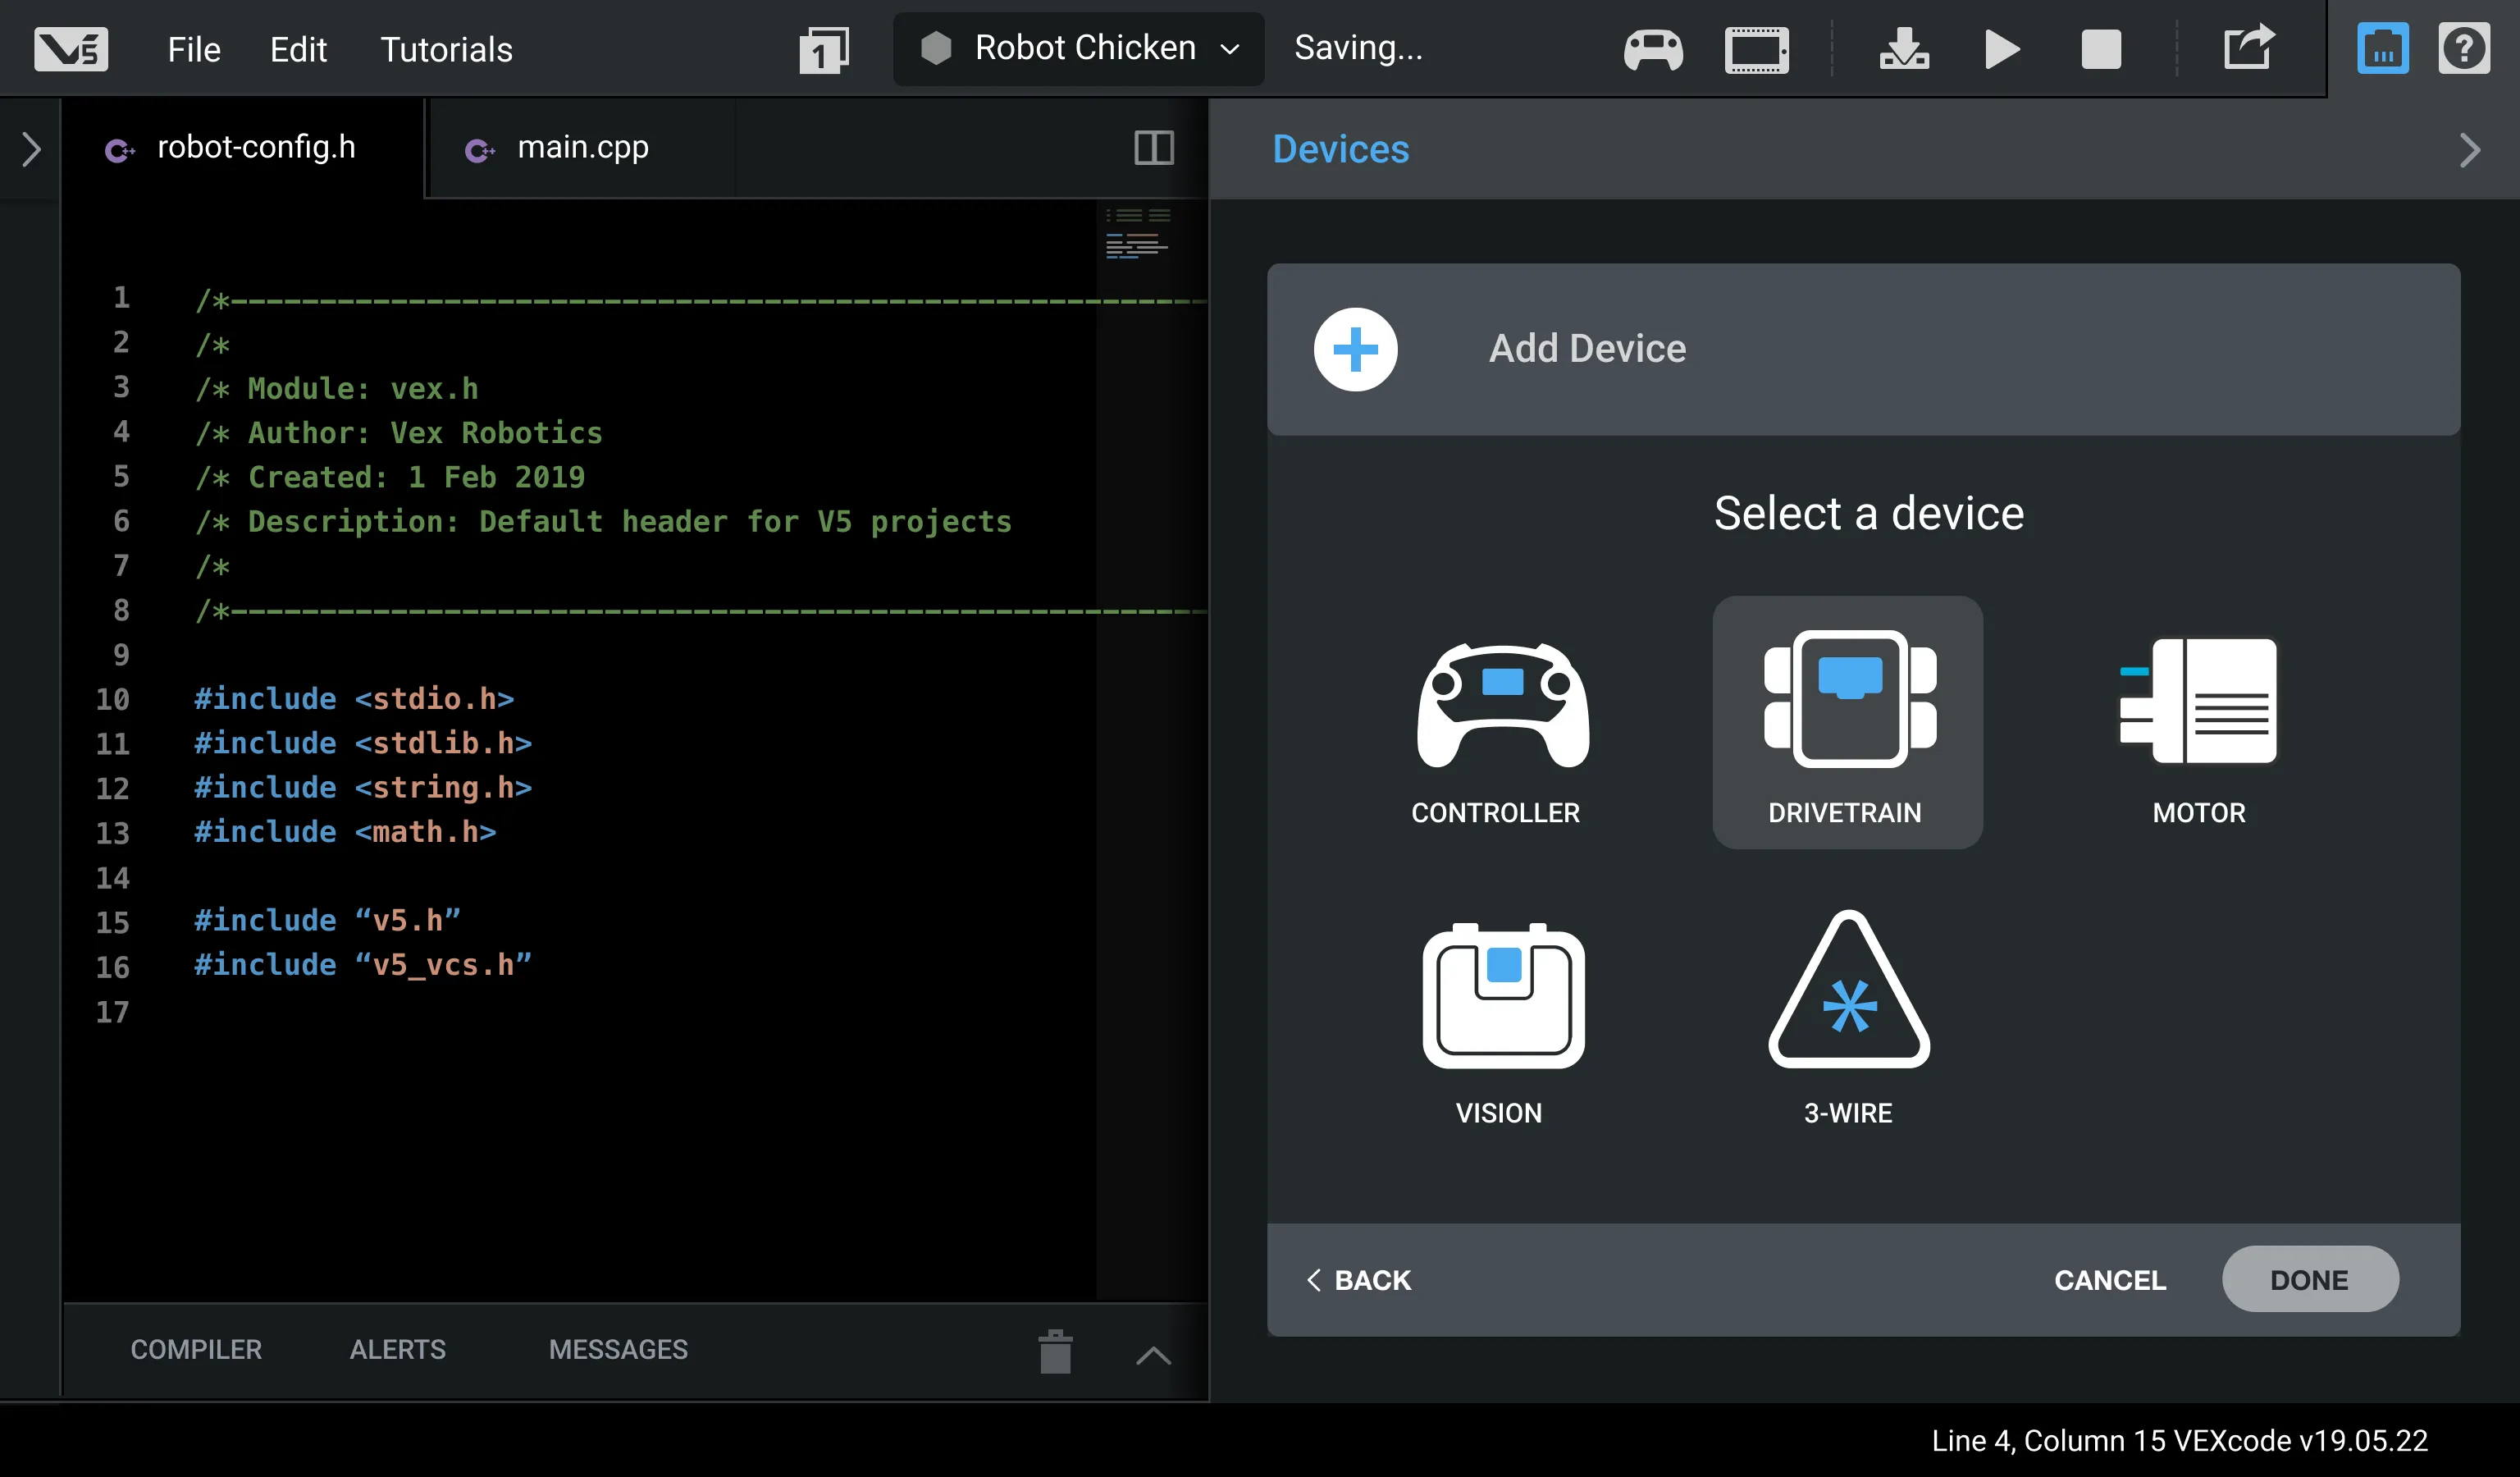Toggle the split editor view icon
Viewport: 2520px width, 1477px height.
click(1154, 148)
